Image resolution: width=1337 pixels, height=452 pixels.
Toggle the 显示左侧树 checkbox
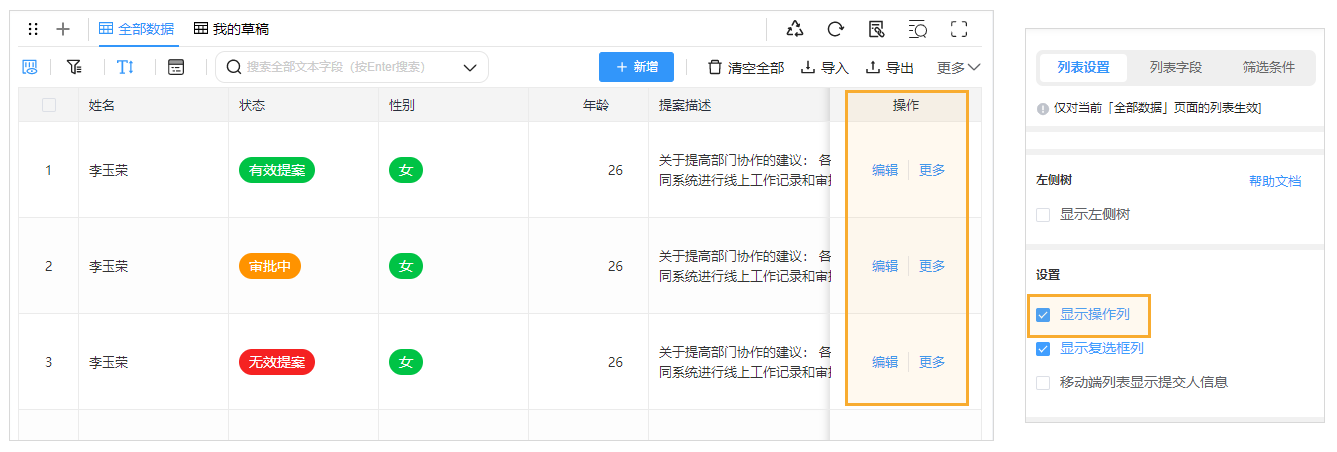point(1043,214)
